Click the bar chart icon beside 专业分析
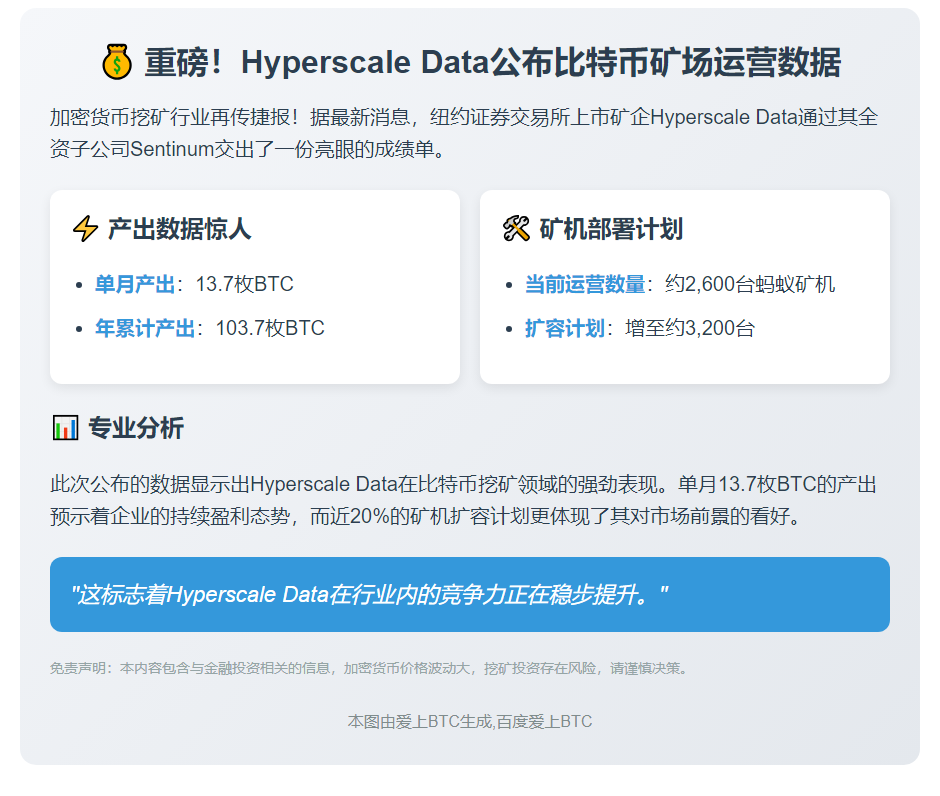This screenshot has width=940, height=796. point(65,427)
